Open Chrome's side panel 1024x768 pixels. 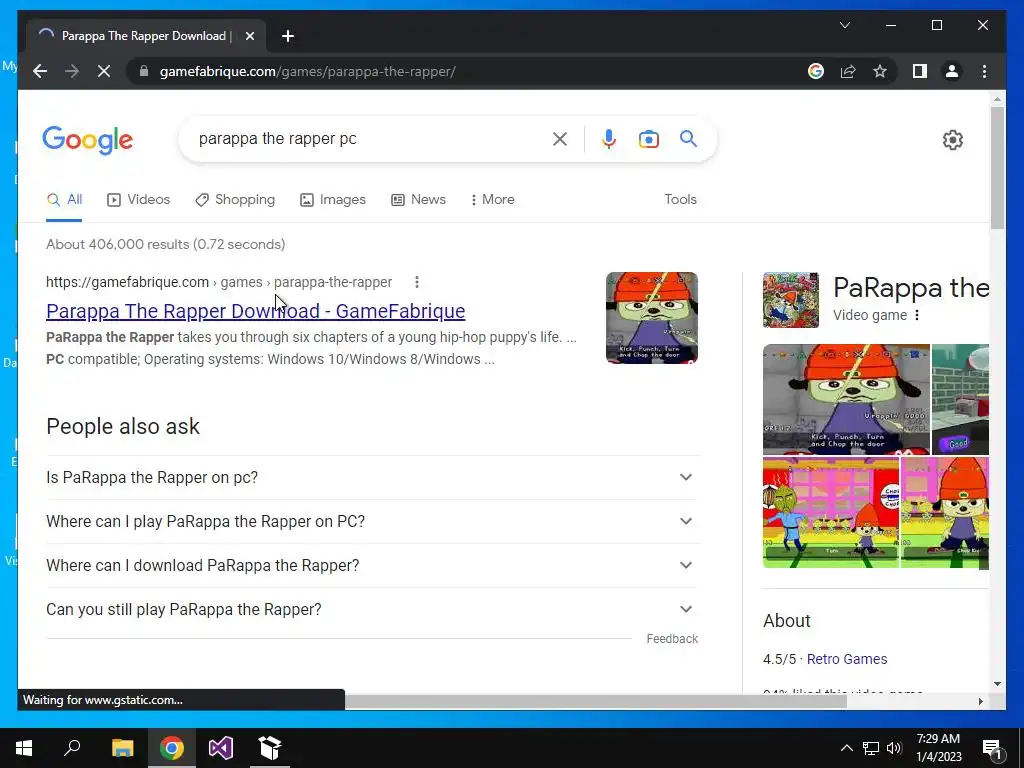pos(920,71)
